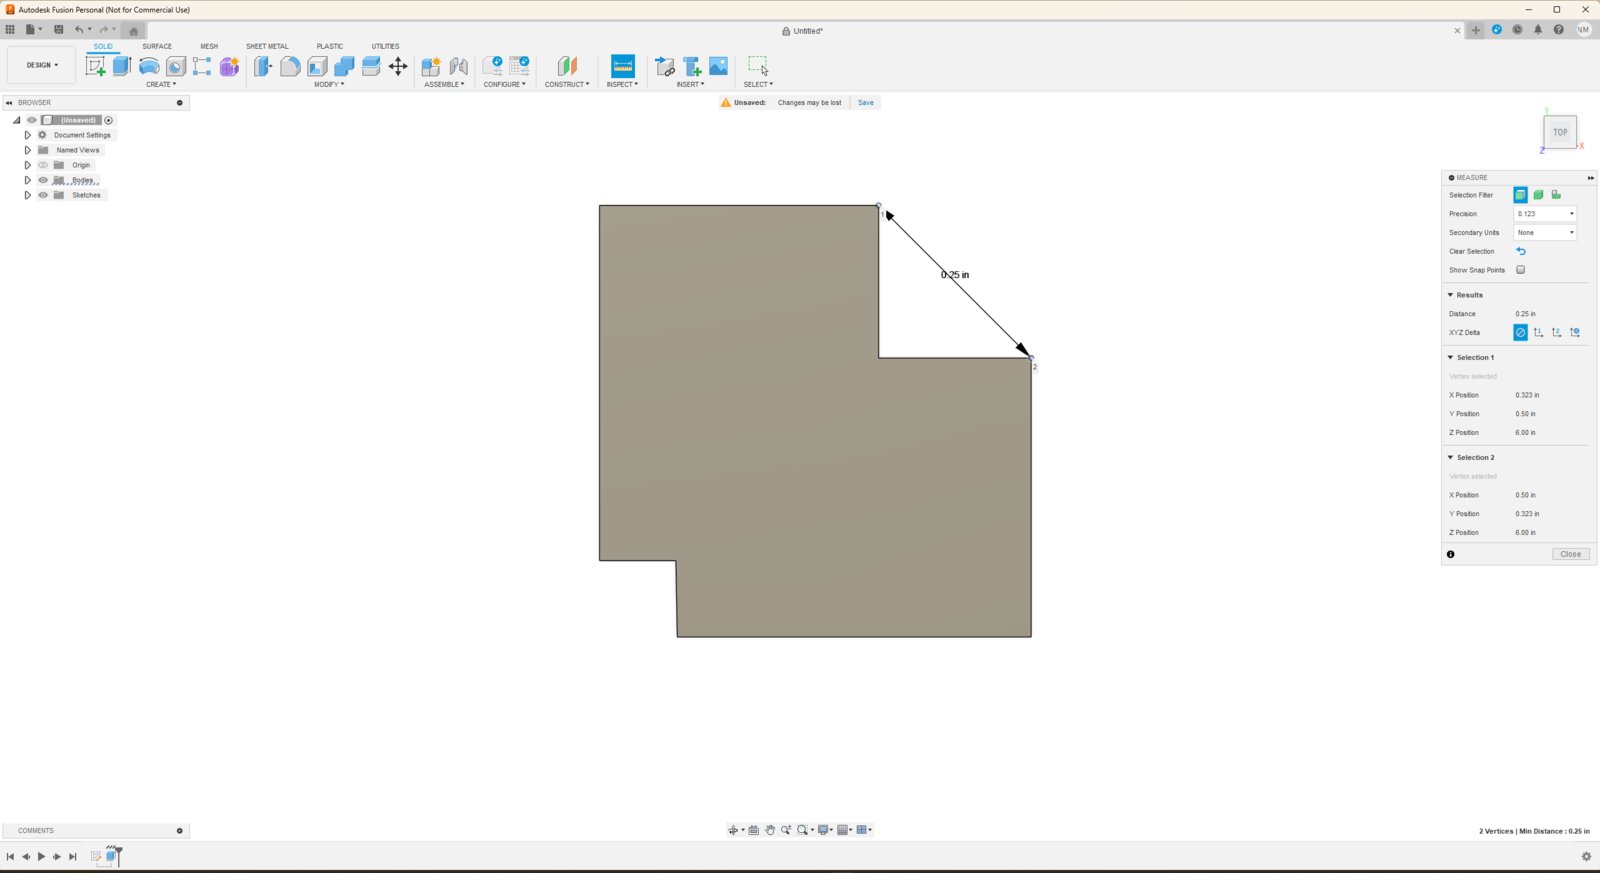This screenshot has height=873, width=1600.
Task: Collapse the Selection 2 section
Action: [x=1450, y=457]
